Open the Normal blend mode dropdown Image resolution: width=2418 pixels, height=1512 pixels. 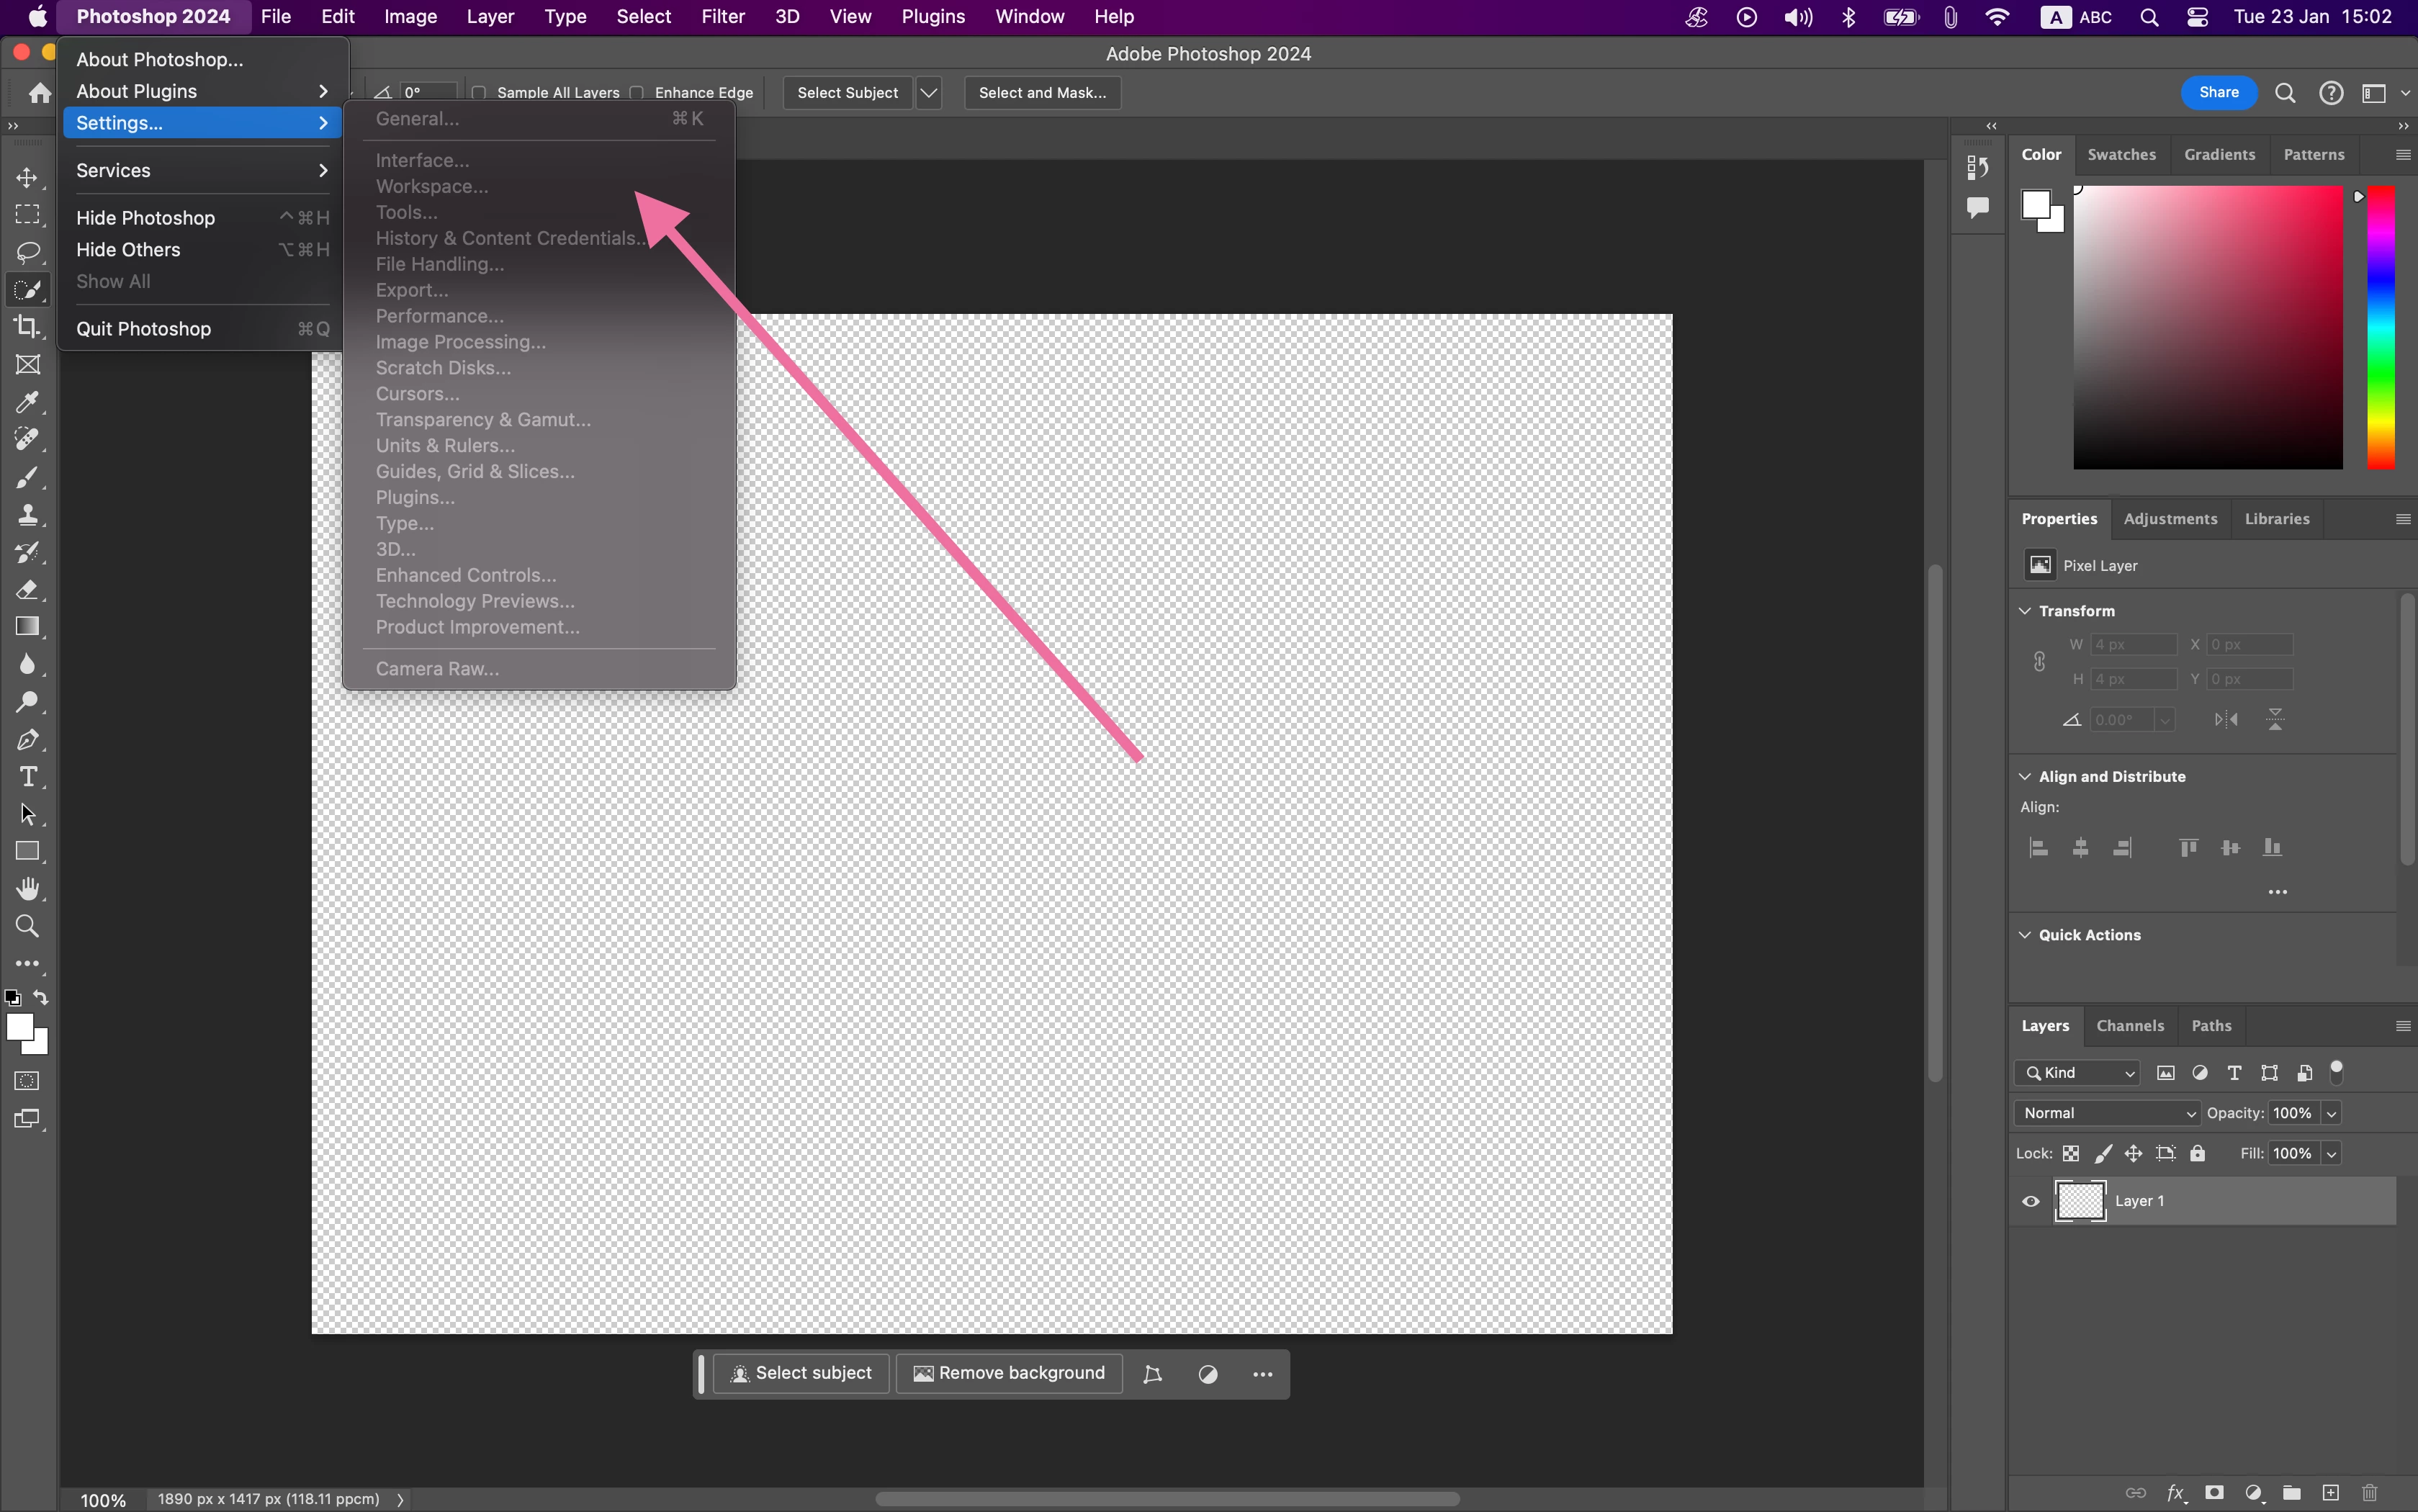tap(2106, 1113)
